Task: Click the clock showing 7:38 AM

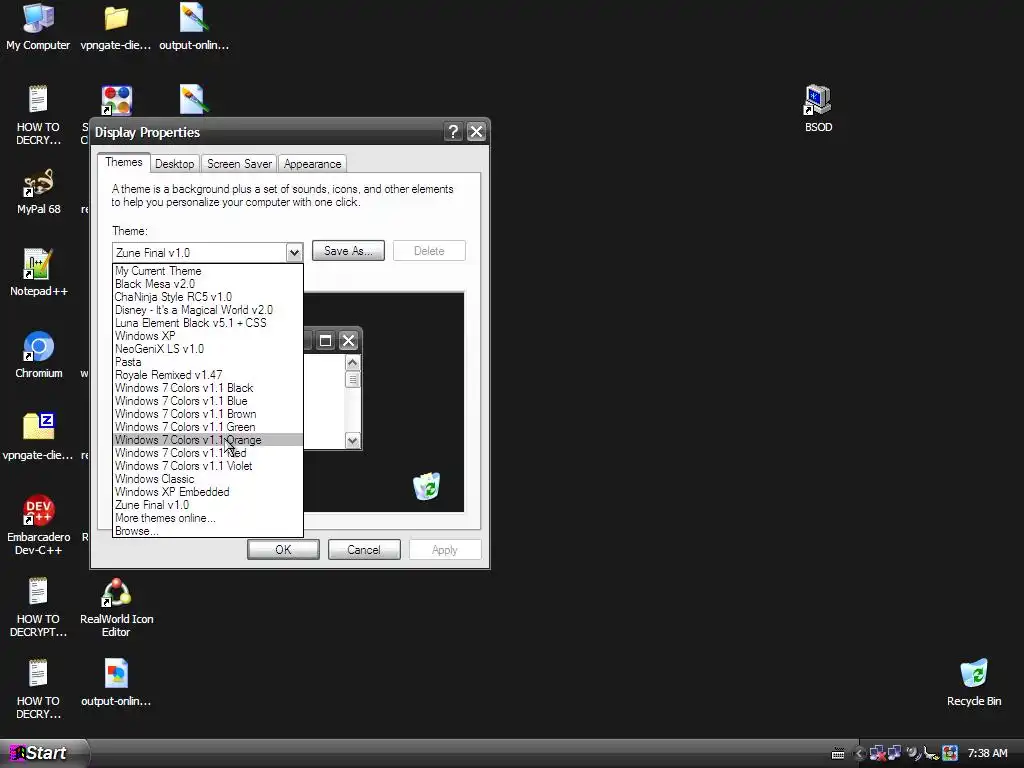Action: point(987,754)
